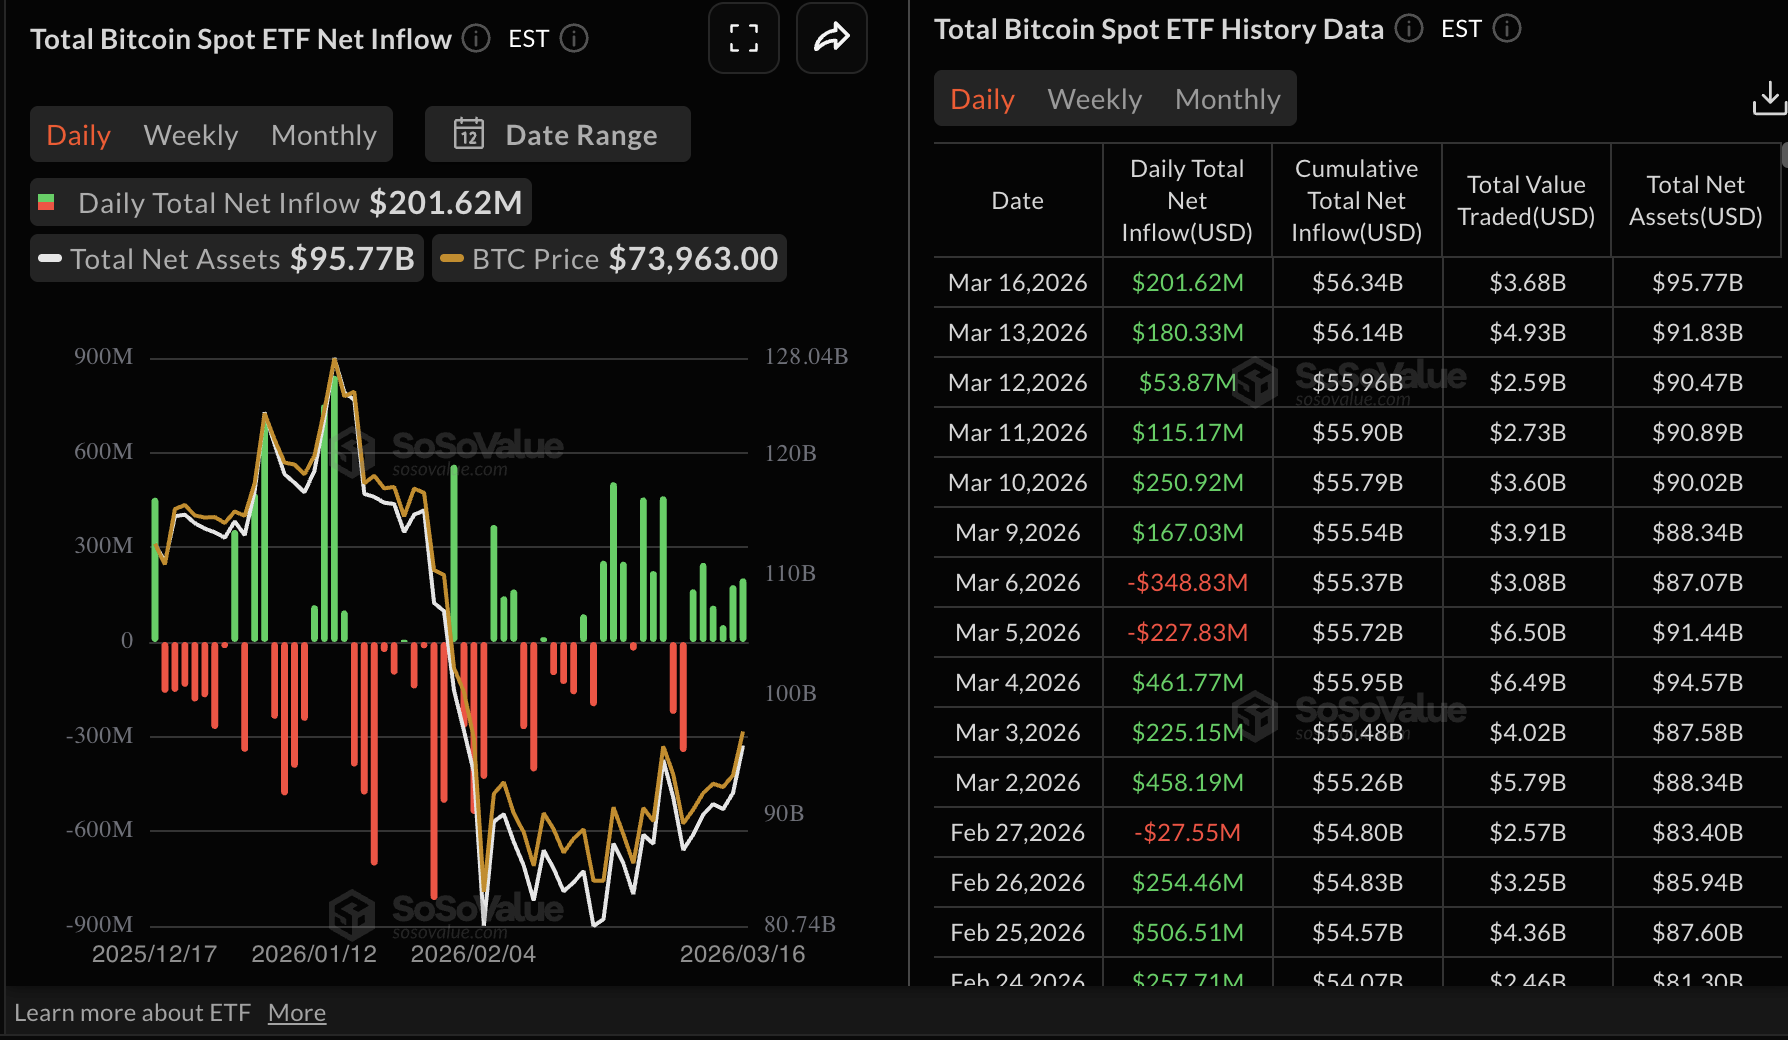Select Weekly tab in history table
This screenshot has width=1788, height=1040.
coord(1094,99)
